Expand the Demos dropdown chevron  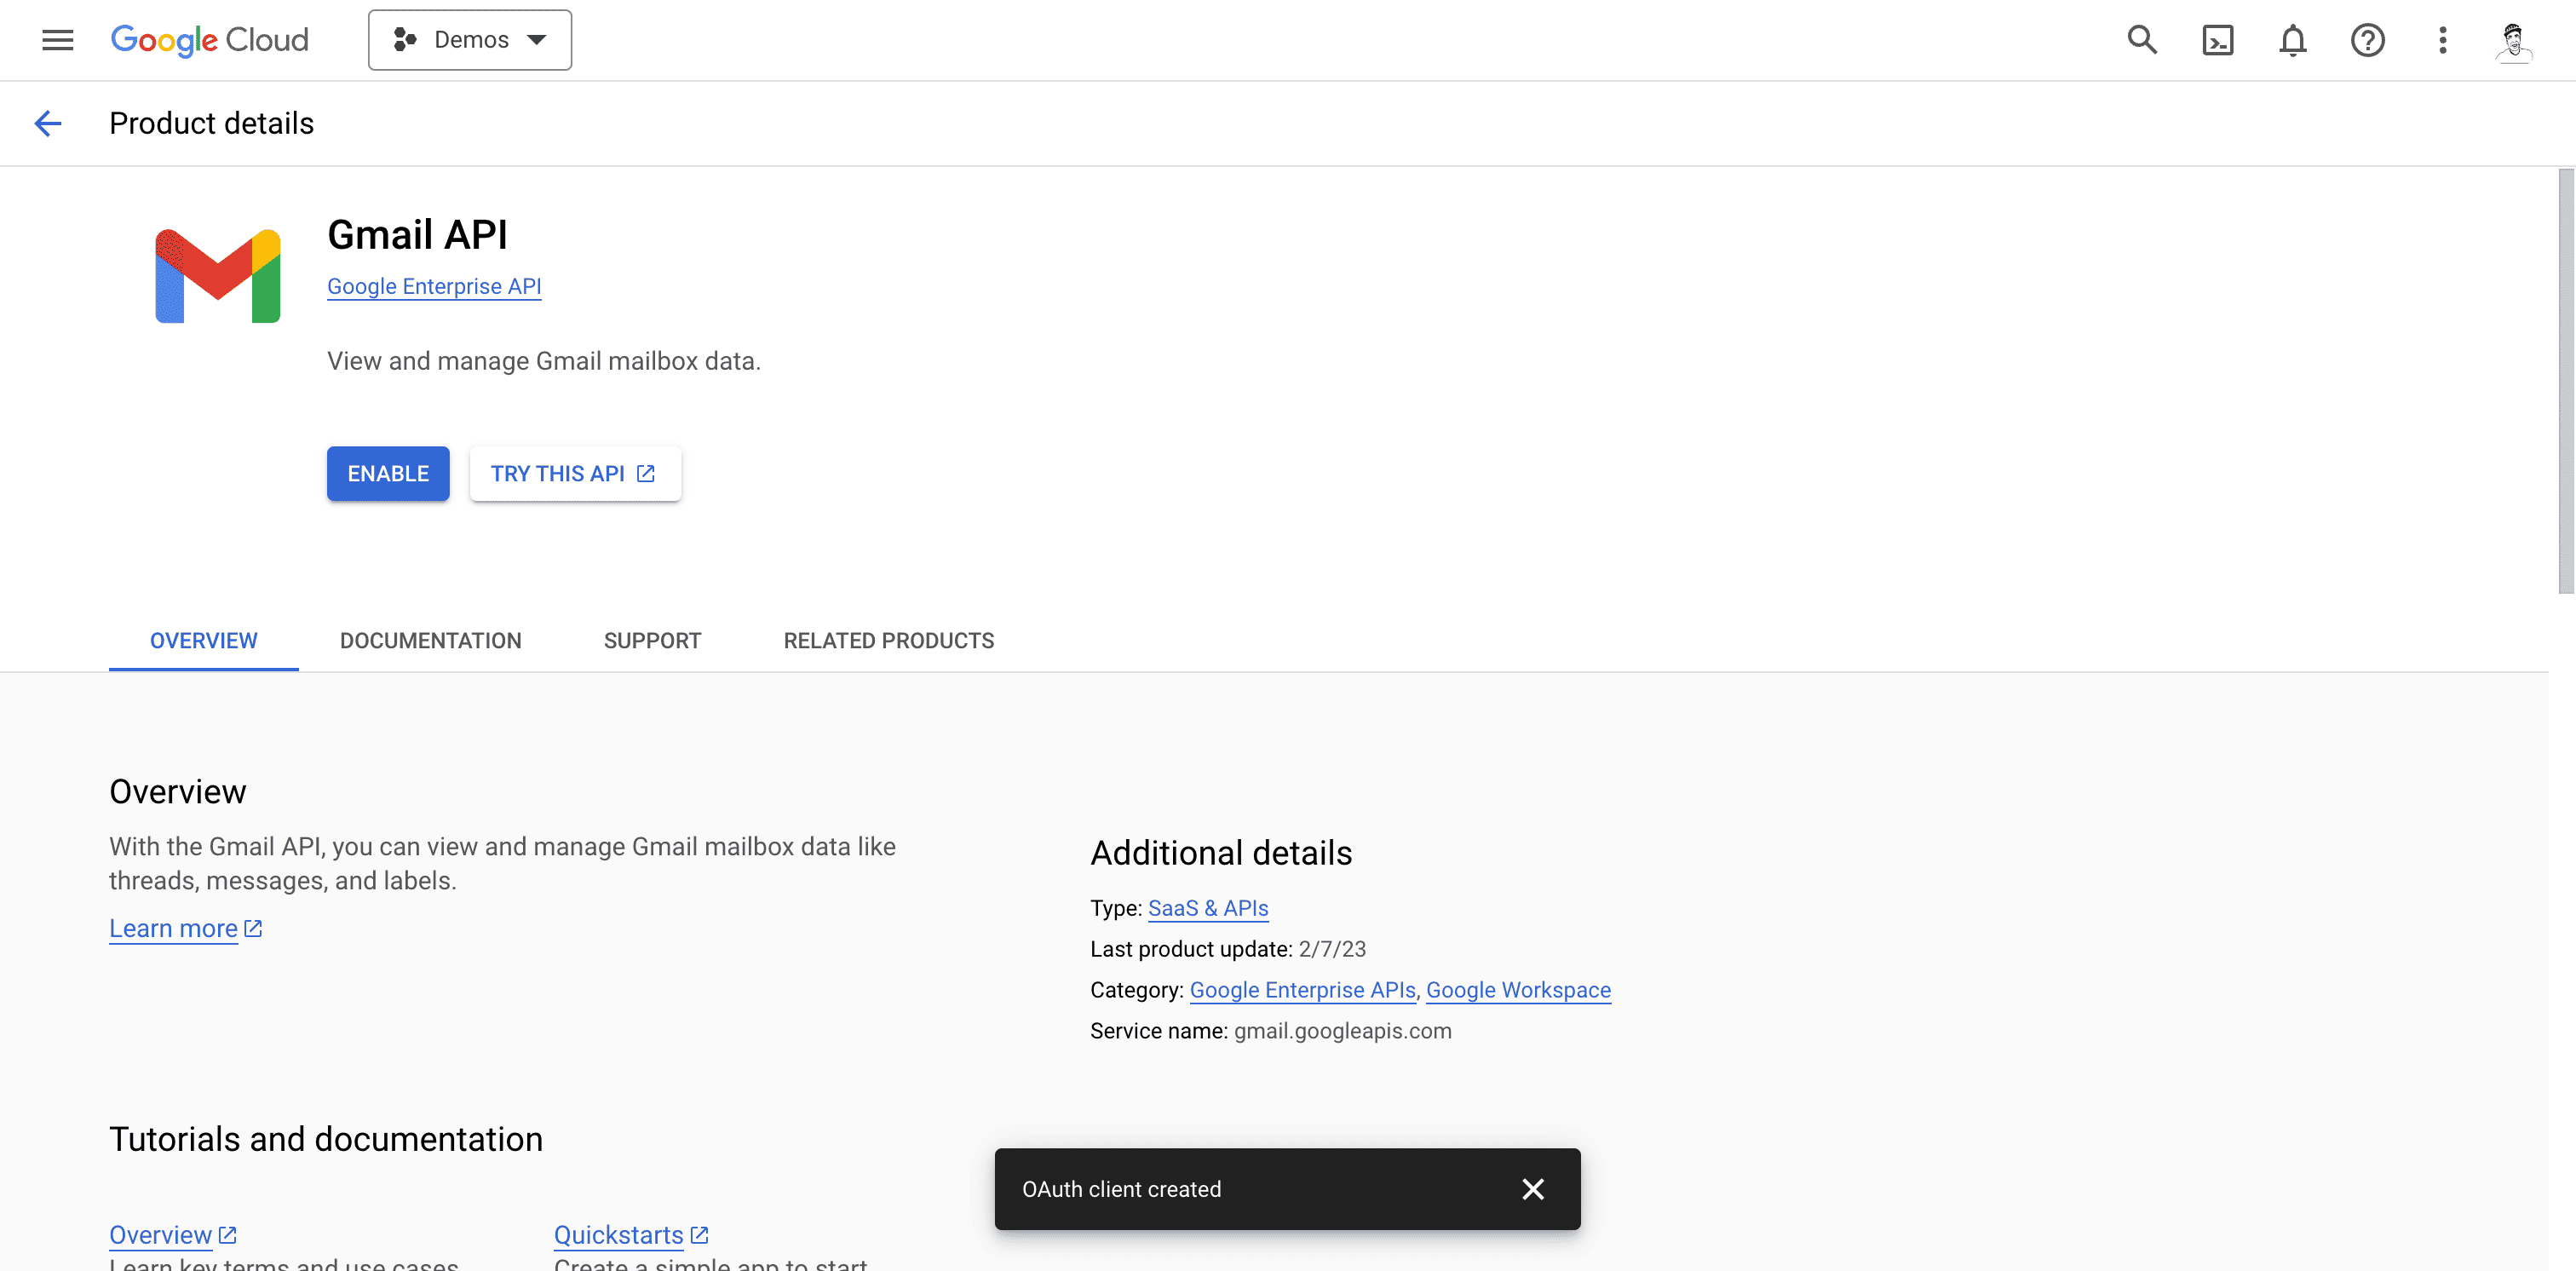[x=538, y=39]
